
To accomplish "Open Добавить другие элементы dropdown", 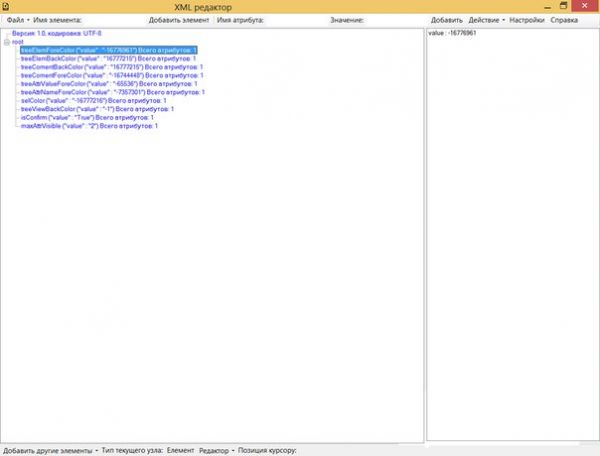I will coord(51,451).
